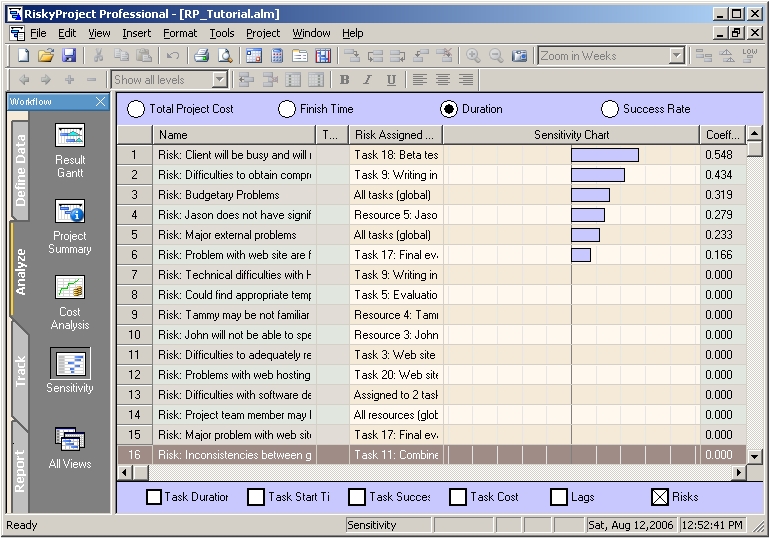Align text right
Viewport: 770px width, 538px height.
[466, 80]
